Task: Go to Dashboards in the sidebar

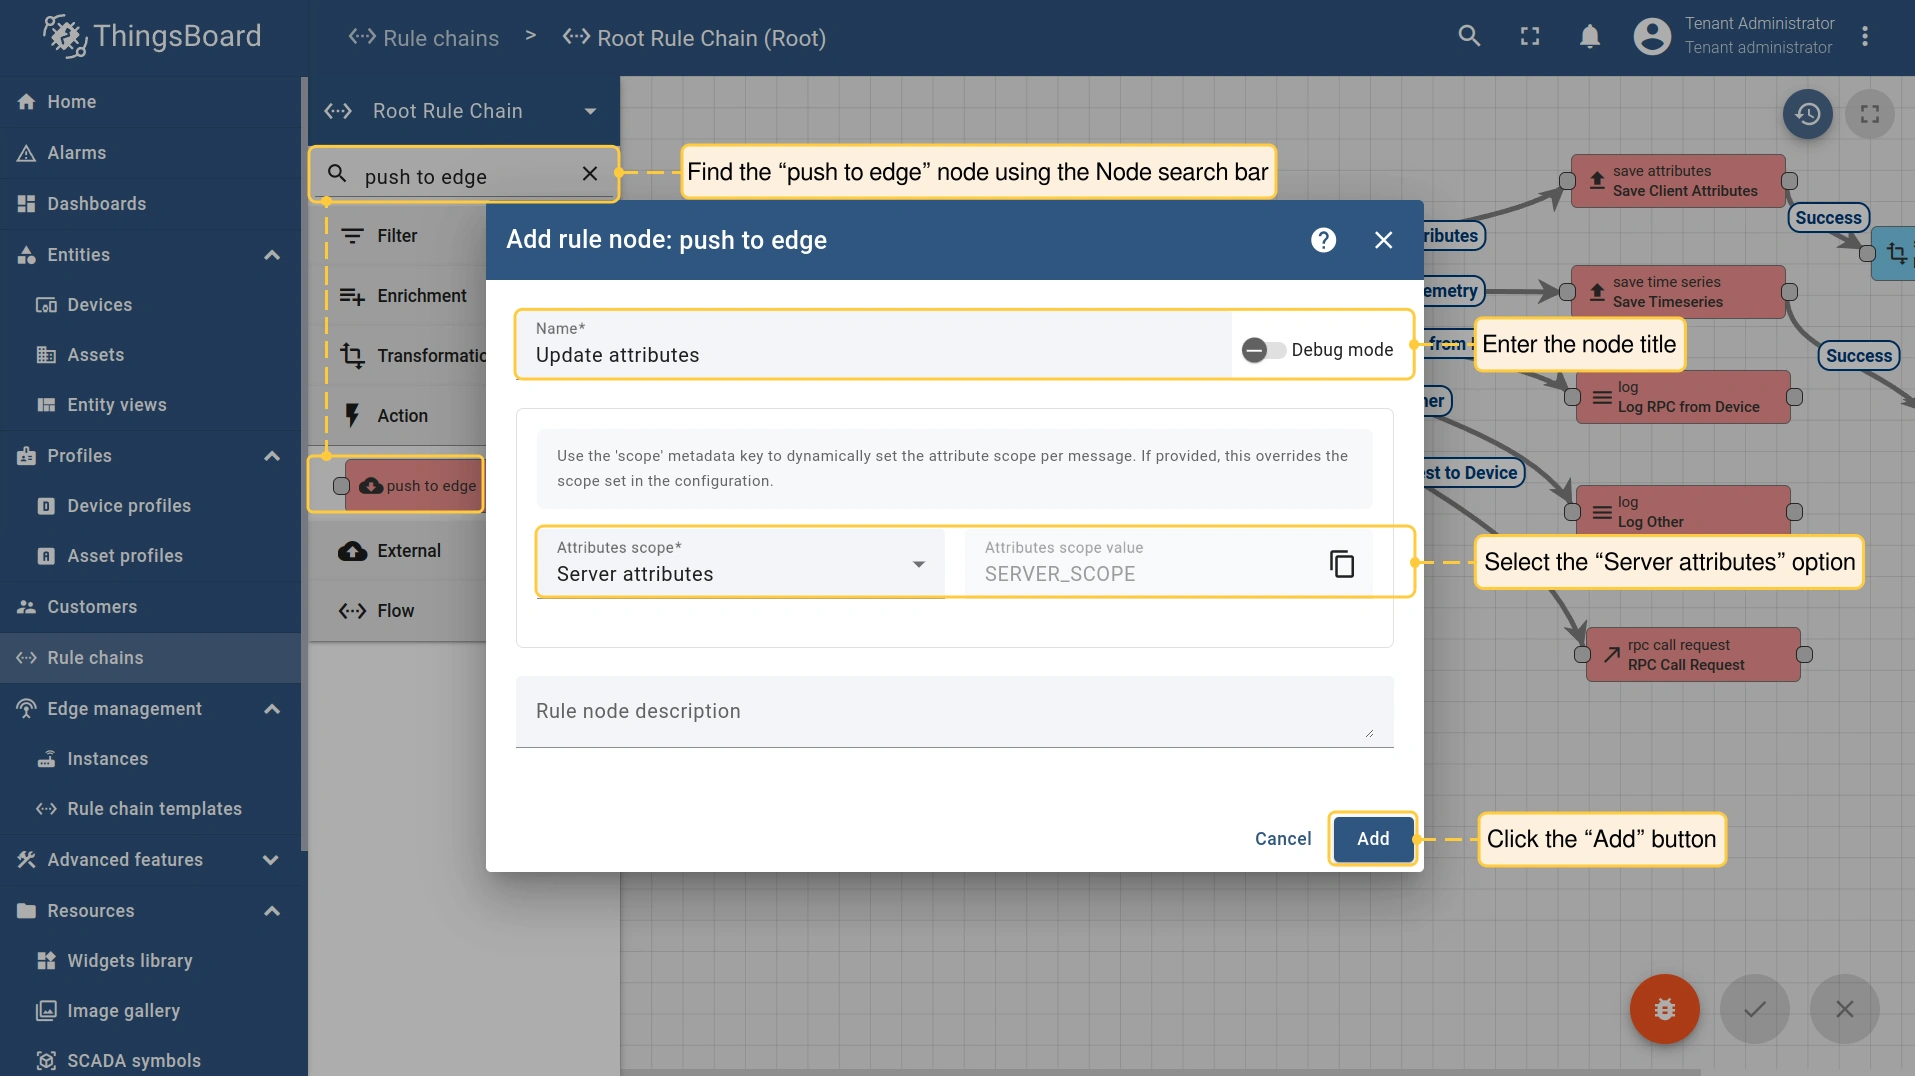Action: pyautogui.click(x=96, y=204)
